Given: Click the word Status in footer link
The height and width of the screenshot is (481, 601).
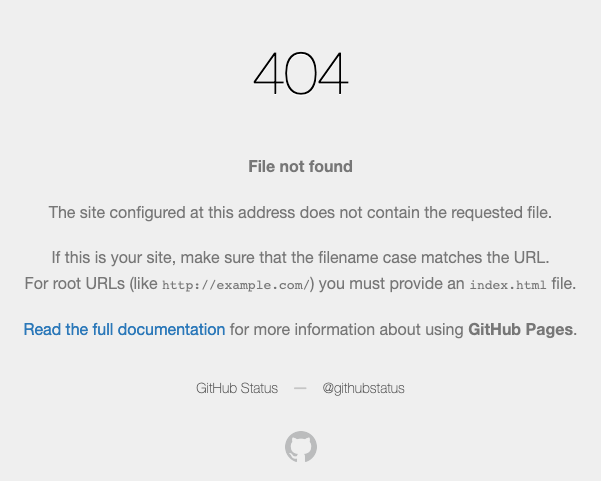Looking at the screenshot, I should [259, 388].
